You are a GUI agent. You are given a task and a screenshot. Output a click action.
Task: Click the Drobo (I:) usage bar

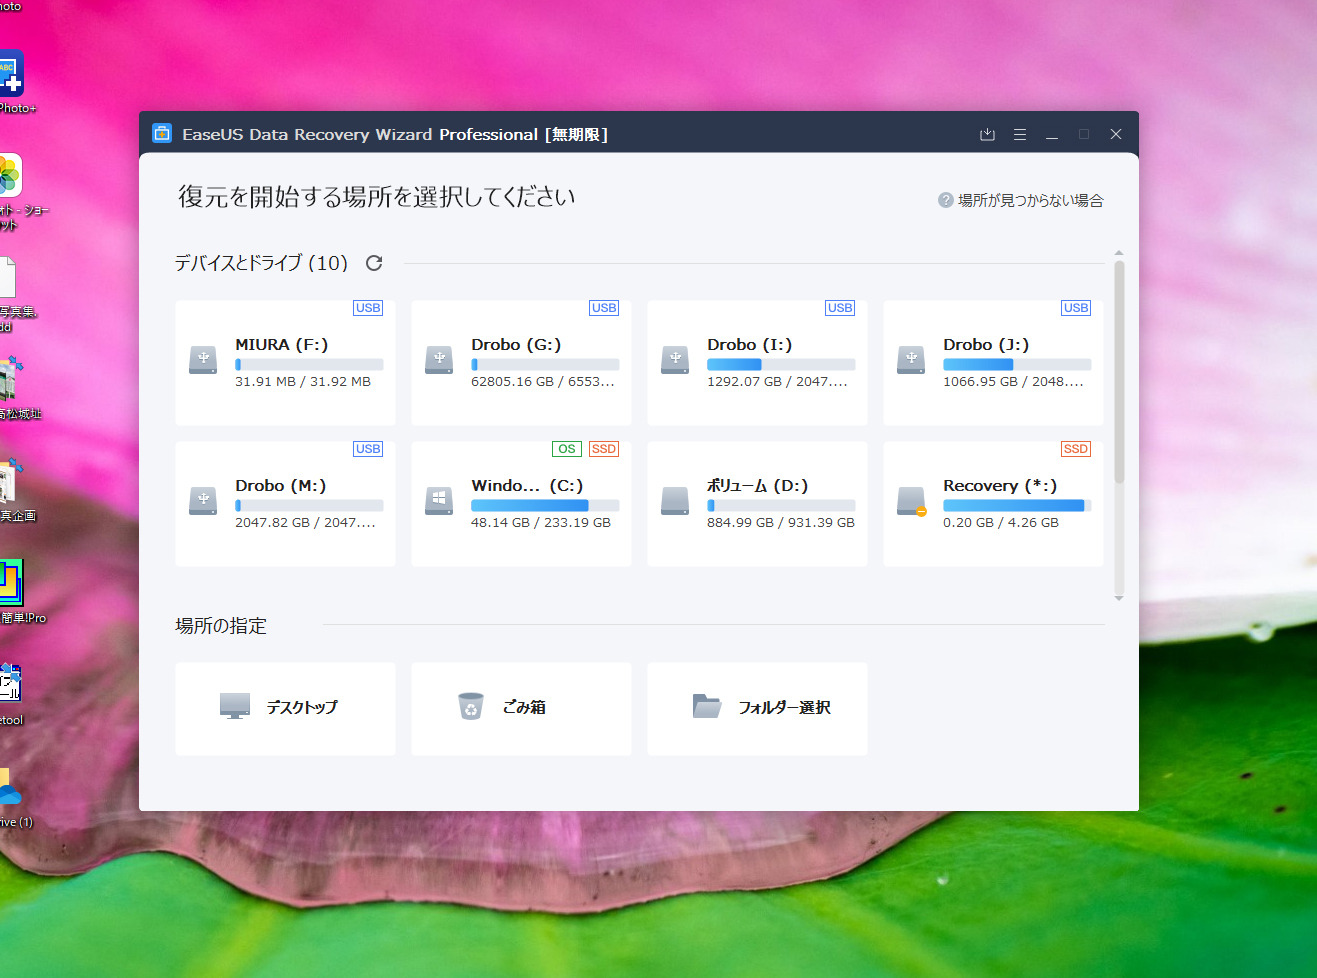coord(781,365)
